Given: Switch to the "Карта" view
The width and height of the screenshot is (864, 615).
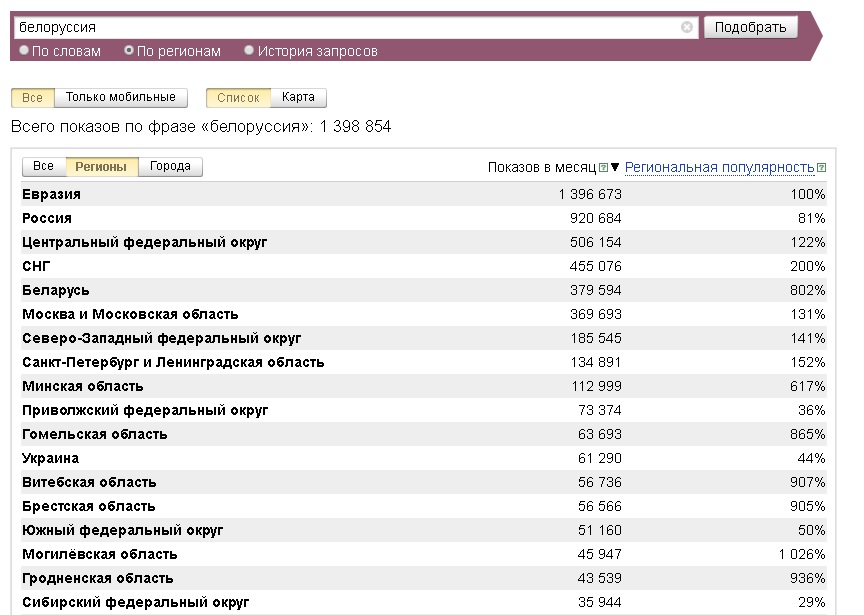Looking at the screenshot, I should [298, 98].
